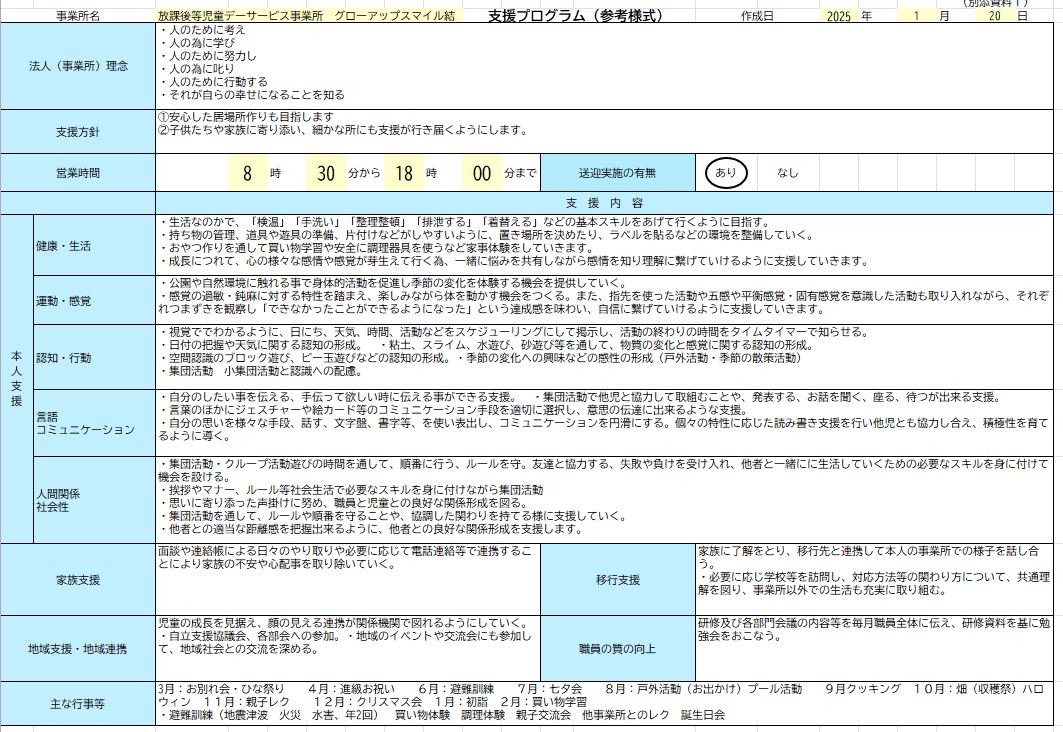Click the 月 unit cell
This screenshot has height=732, width=1063.
tap(944, 16)
